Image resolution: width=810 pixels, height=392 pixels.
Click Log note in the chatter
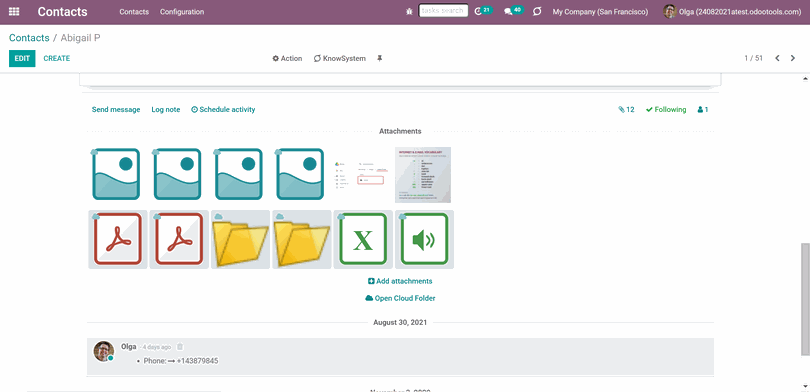[166, 109]
